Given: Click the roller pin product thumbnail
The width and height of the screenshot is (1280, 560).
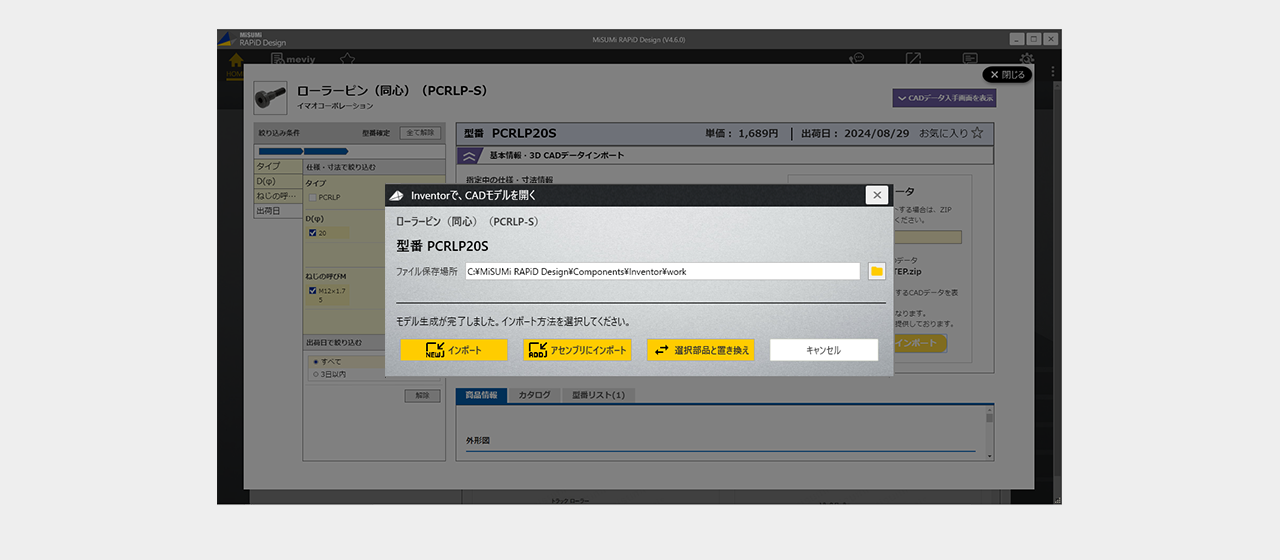Looking at the screenshot, I should pyautogui.click(x=270, y=97).
